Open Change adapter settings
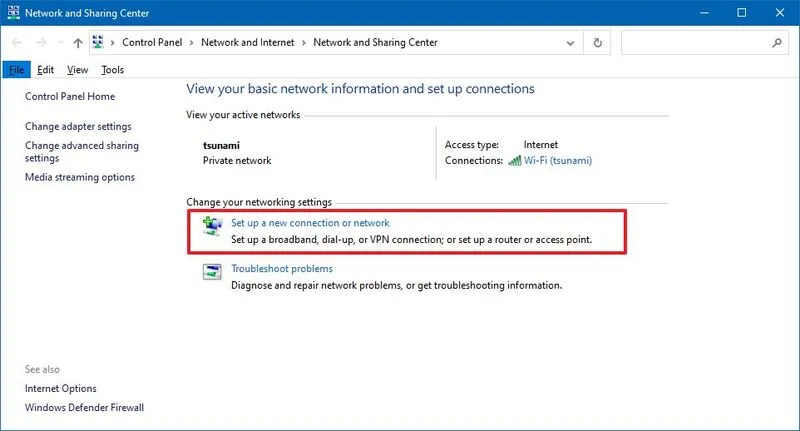The height and width of the screenshot is (431, 800). pos(78,127)
